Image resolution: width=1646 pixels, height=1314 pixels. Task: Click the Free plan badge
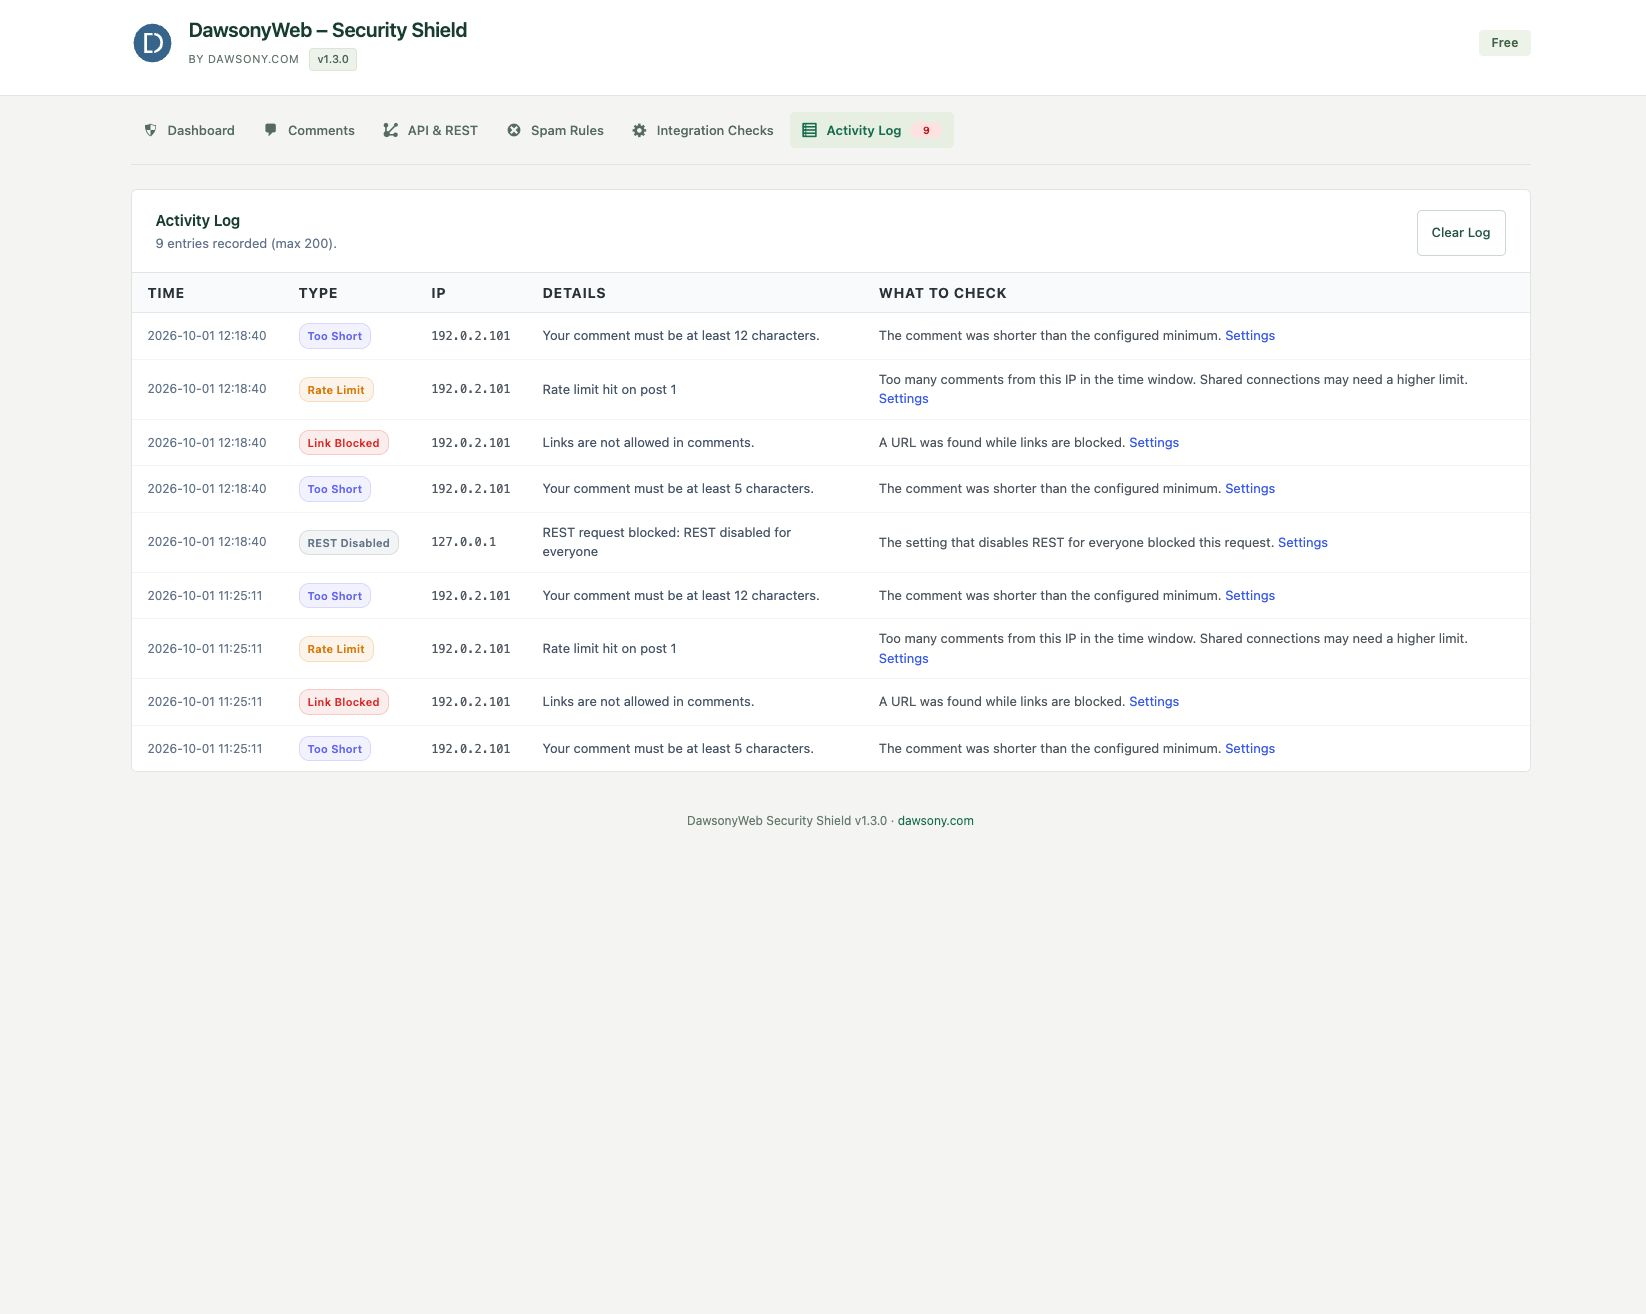click(x=1504, y=43)
